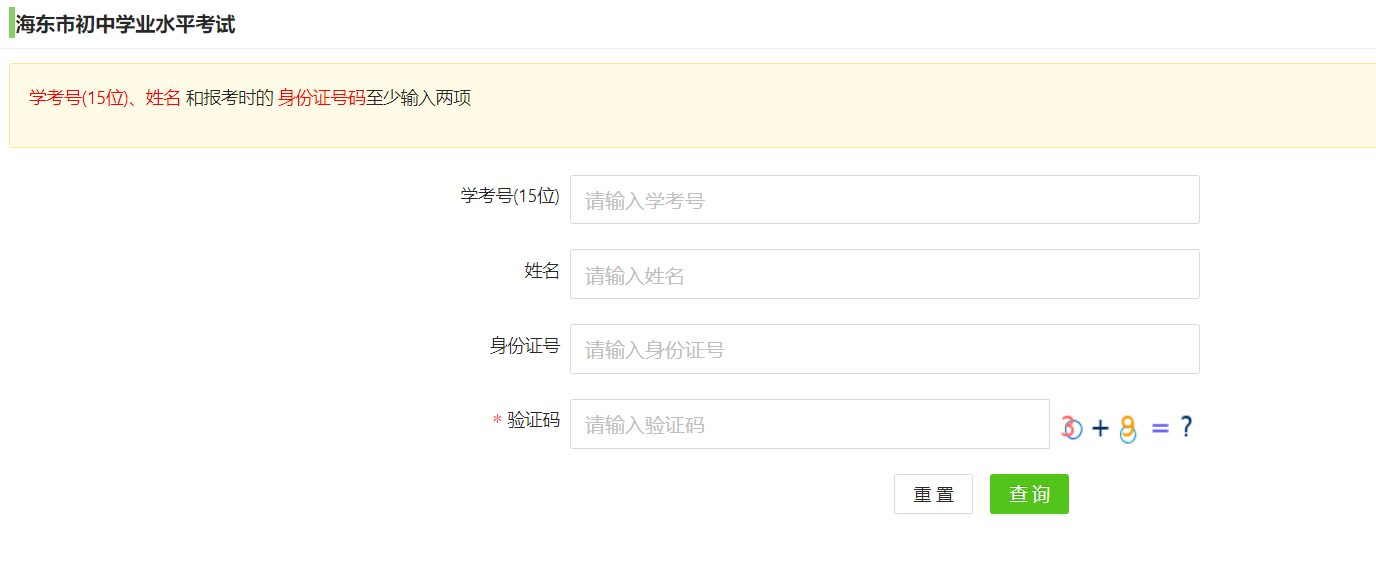
Task: Click the orange digit 8 in captcha
Action: coord(1128,428)
